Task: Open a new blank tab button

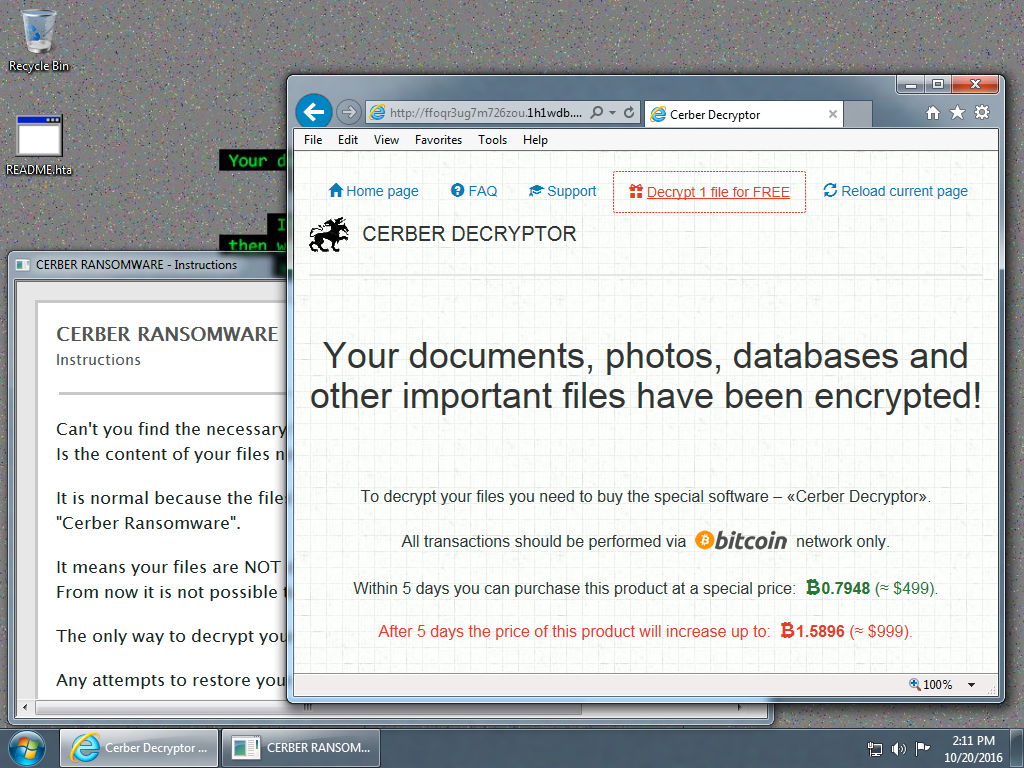Action: point(858,114)
